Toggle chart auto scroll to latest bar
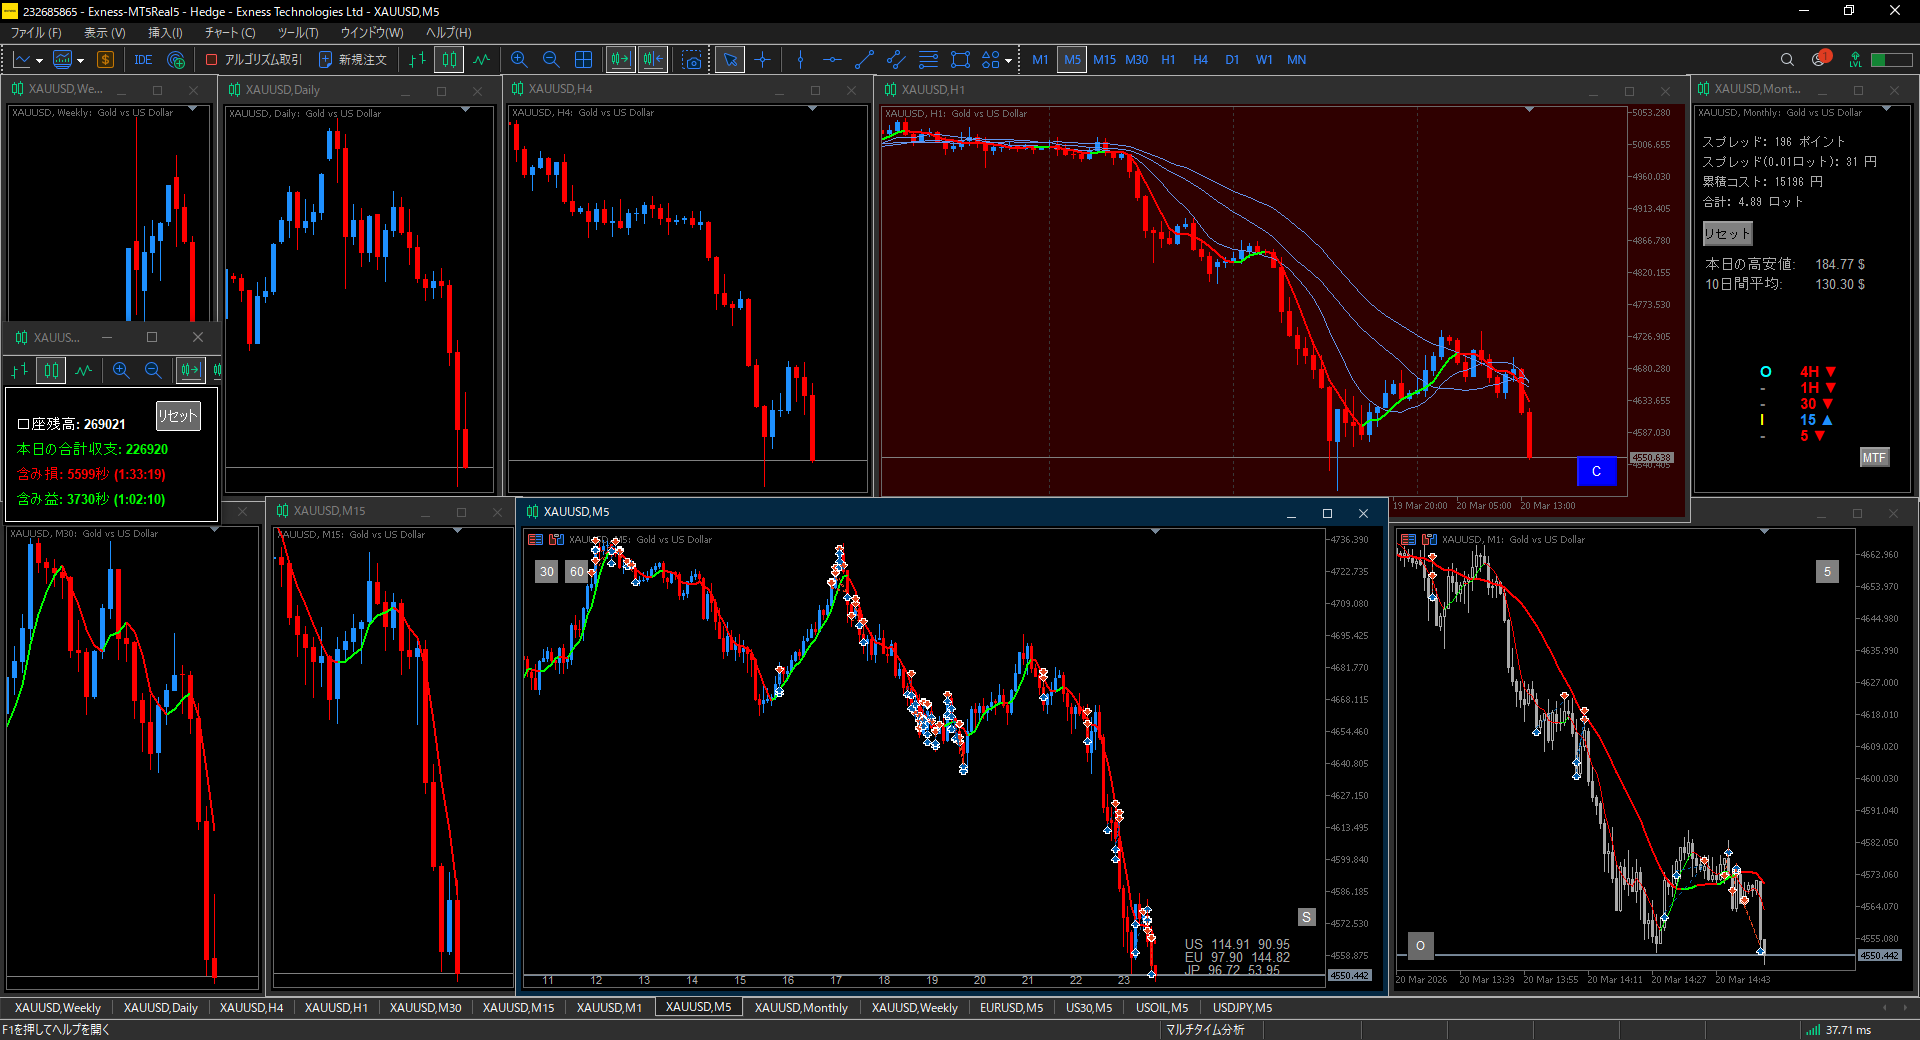1920x1040 pixels. 620,60
